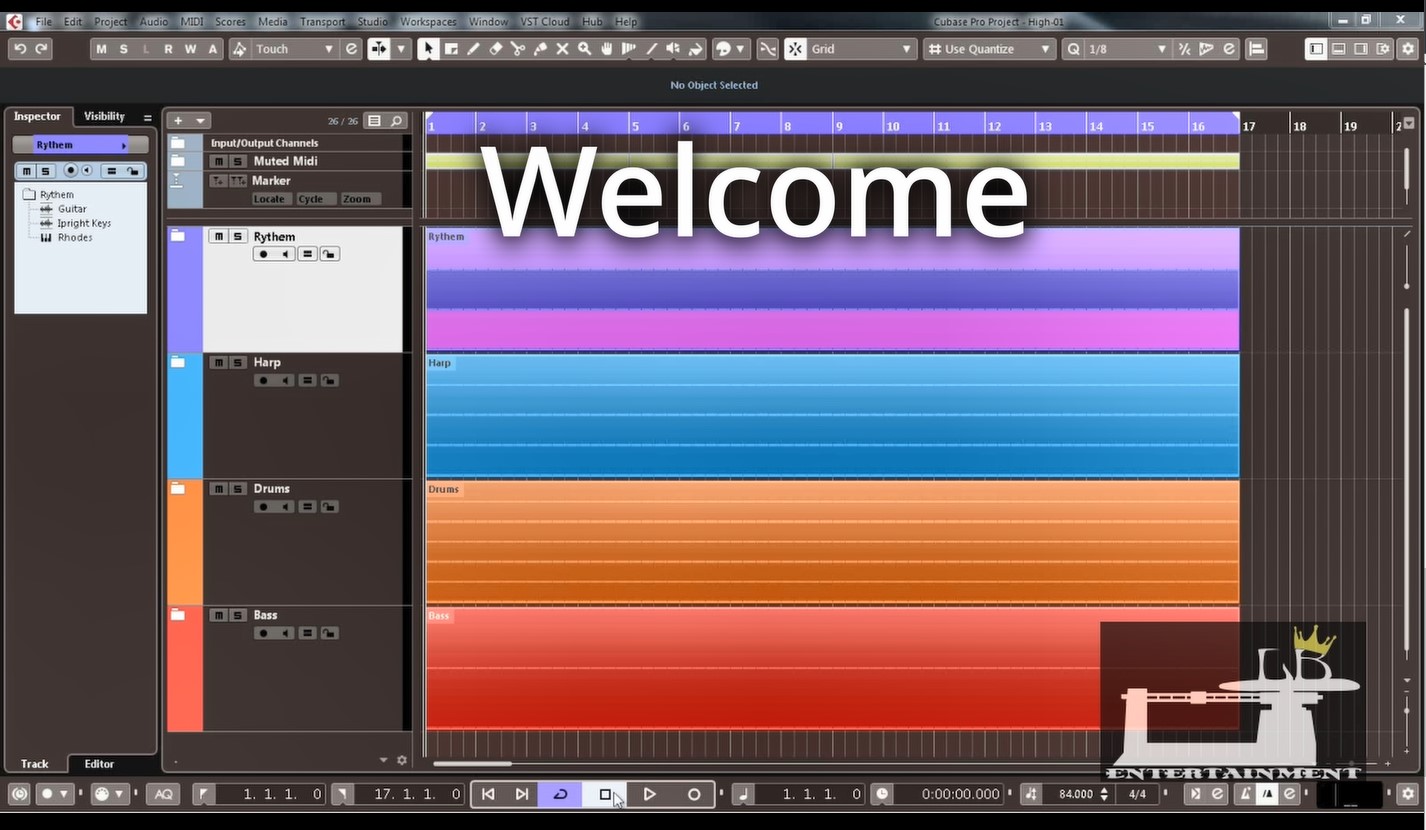Open the Touch automation mode dropdown
1426x830 pixels.
coord(330,48)
